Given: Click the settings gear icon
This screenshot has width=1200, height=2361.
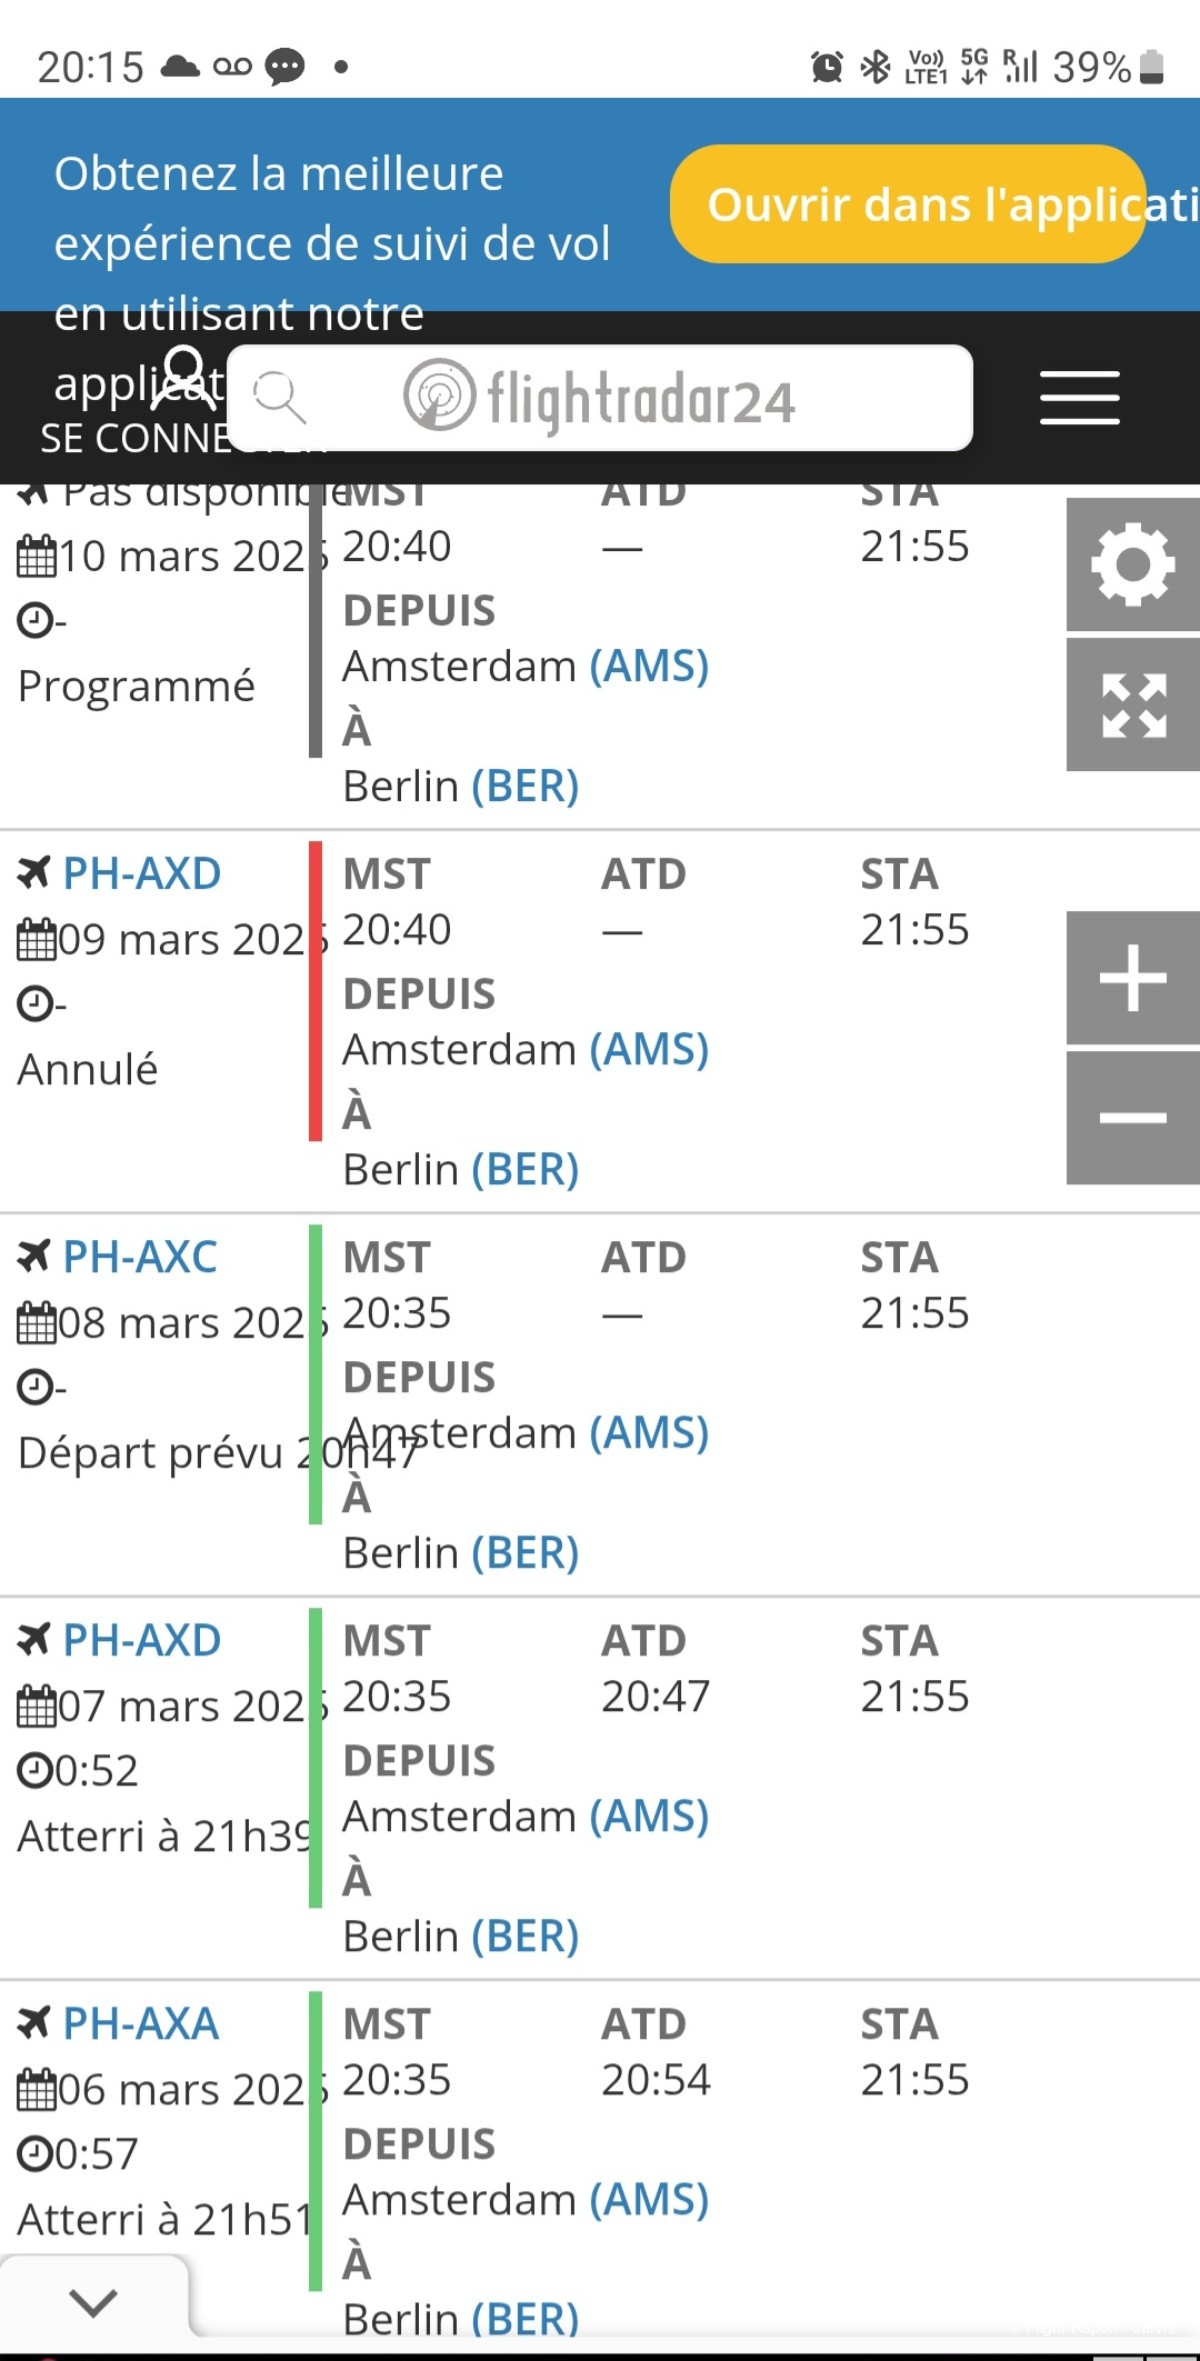Looking at the screenshot, I should point(1133,564).
